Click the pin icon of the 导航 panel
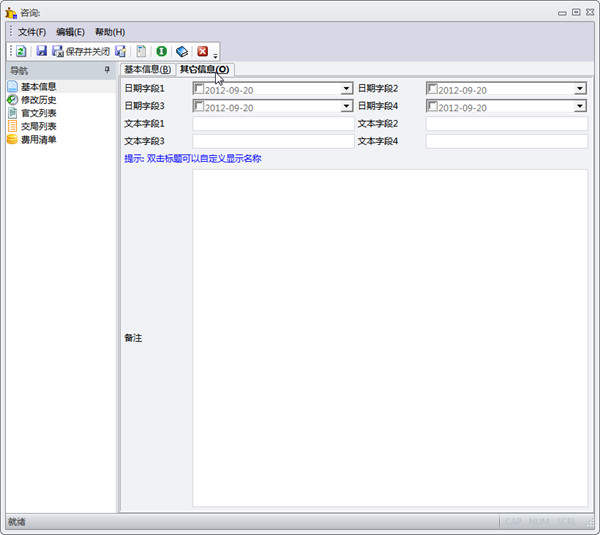Image resolution: width=600 pixels, height=535 pixels. click(x=107, y=70)
